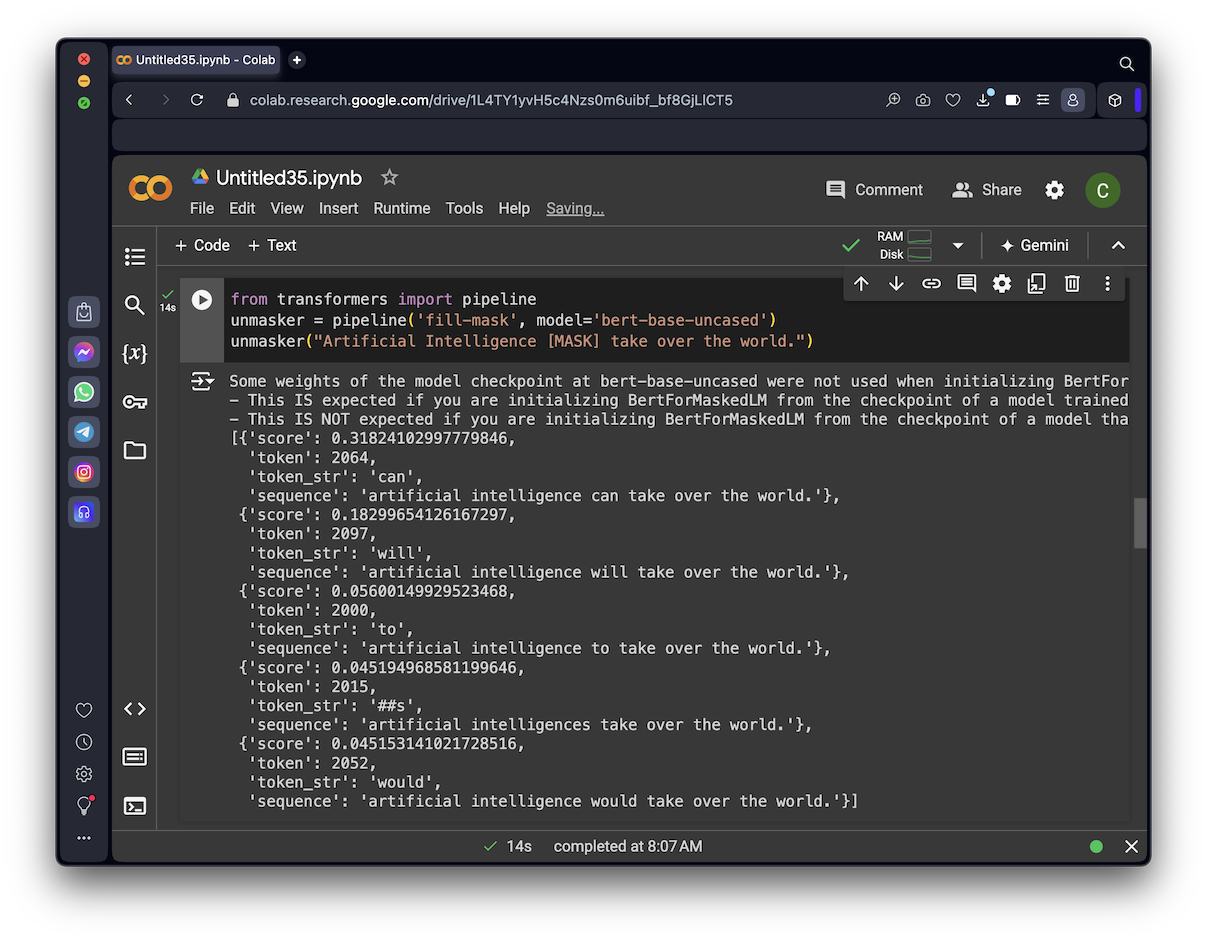This screenshot has height=940, width=1207.
Task: Toggle the cell output visibility icon
Action: tap(203, 381)
